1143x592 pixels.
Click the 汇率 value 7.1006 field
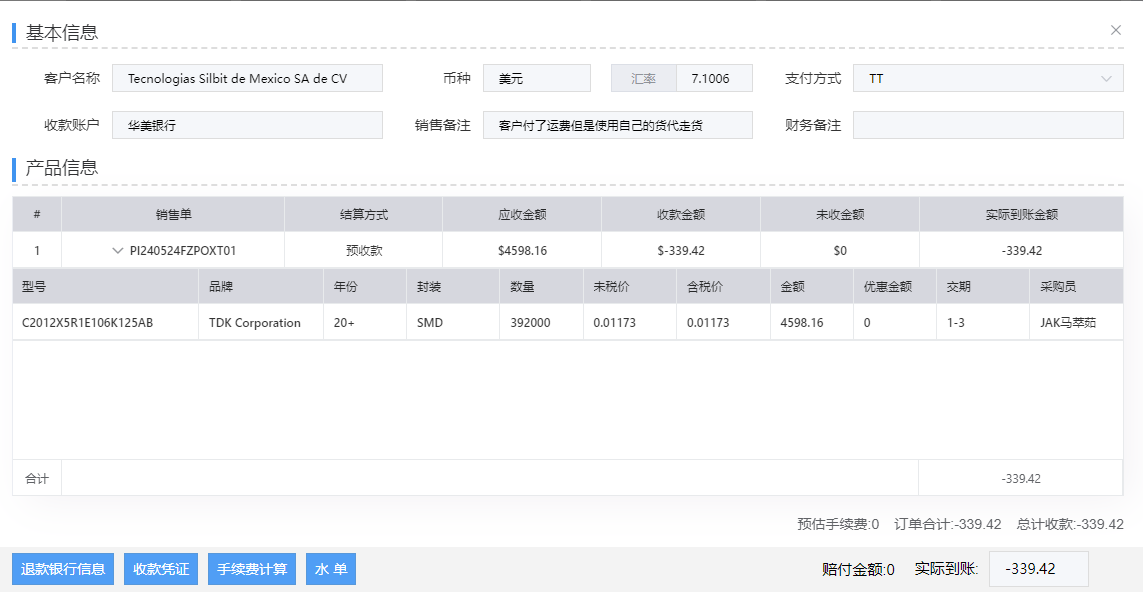pyautogui.click(x=714, y=78)
